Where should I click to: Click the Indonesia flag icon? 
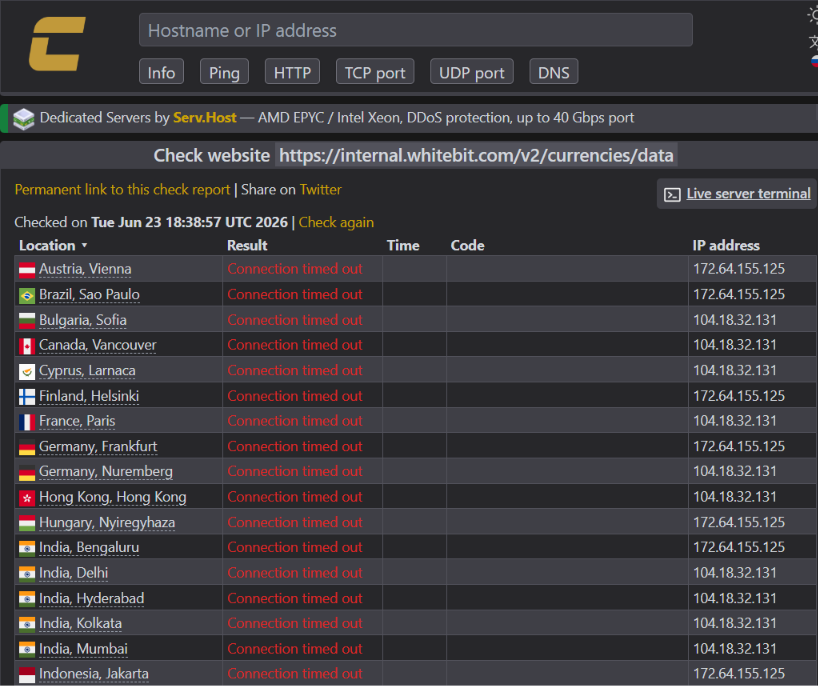27,675
